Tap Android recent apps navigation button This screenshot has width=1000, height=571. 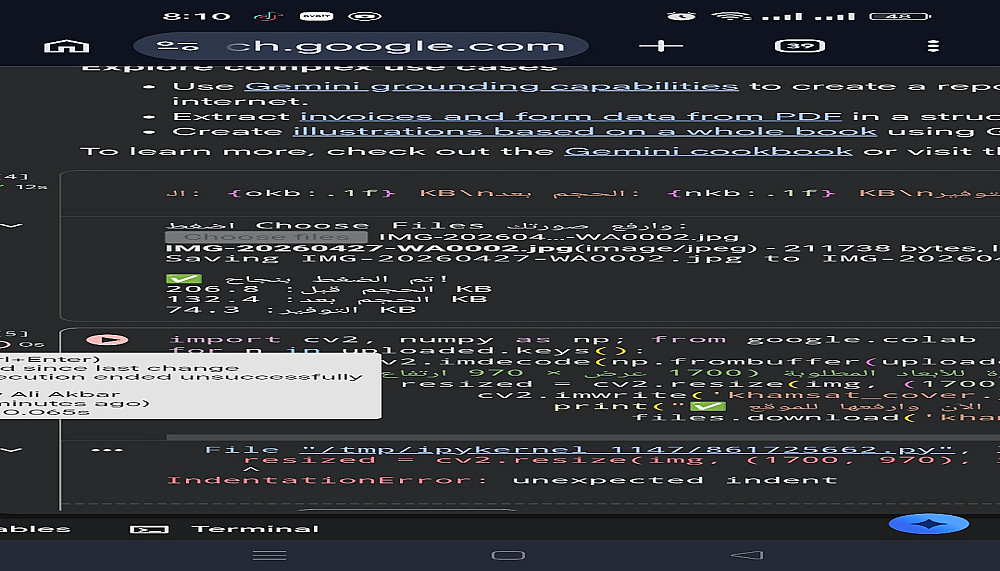(269, 555)
